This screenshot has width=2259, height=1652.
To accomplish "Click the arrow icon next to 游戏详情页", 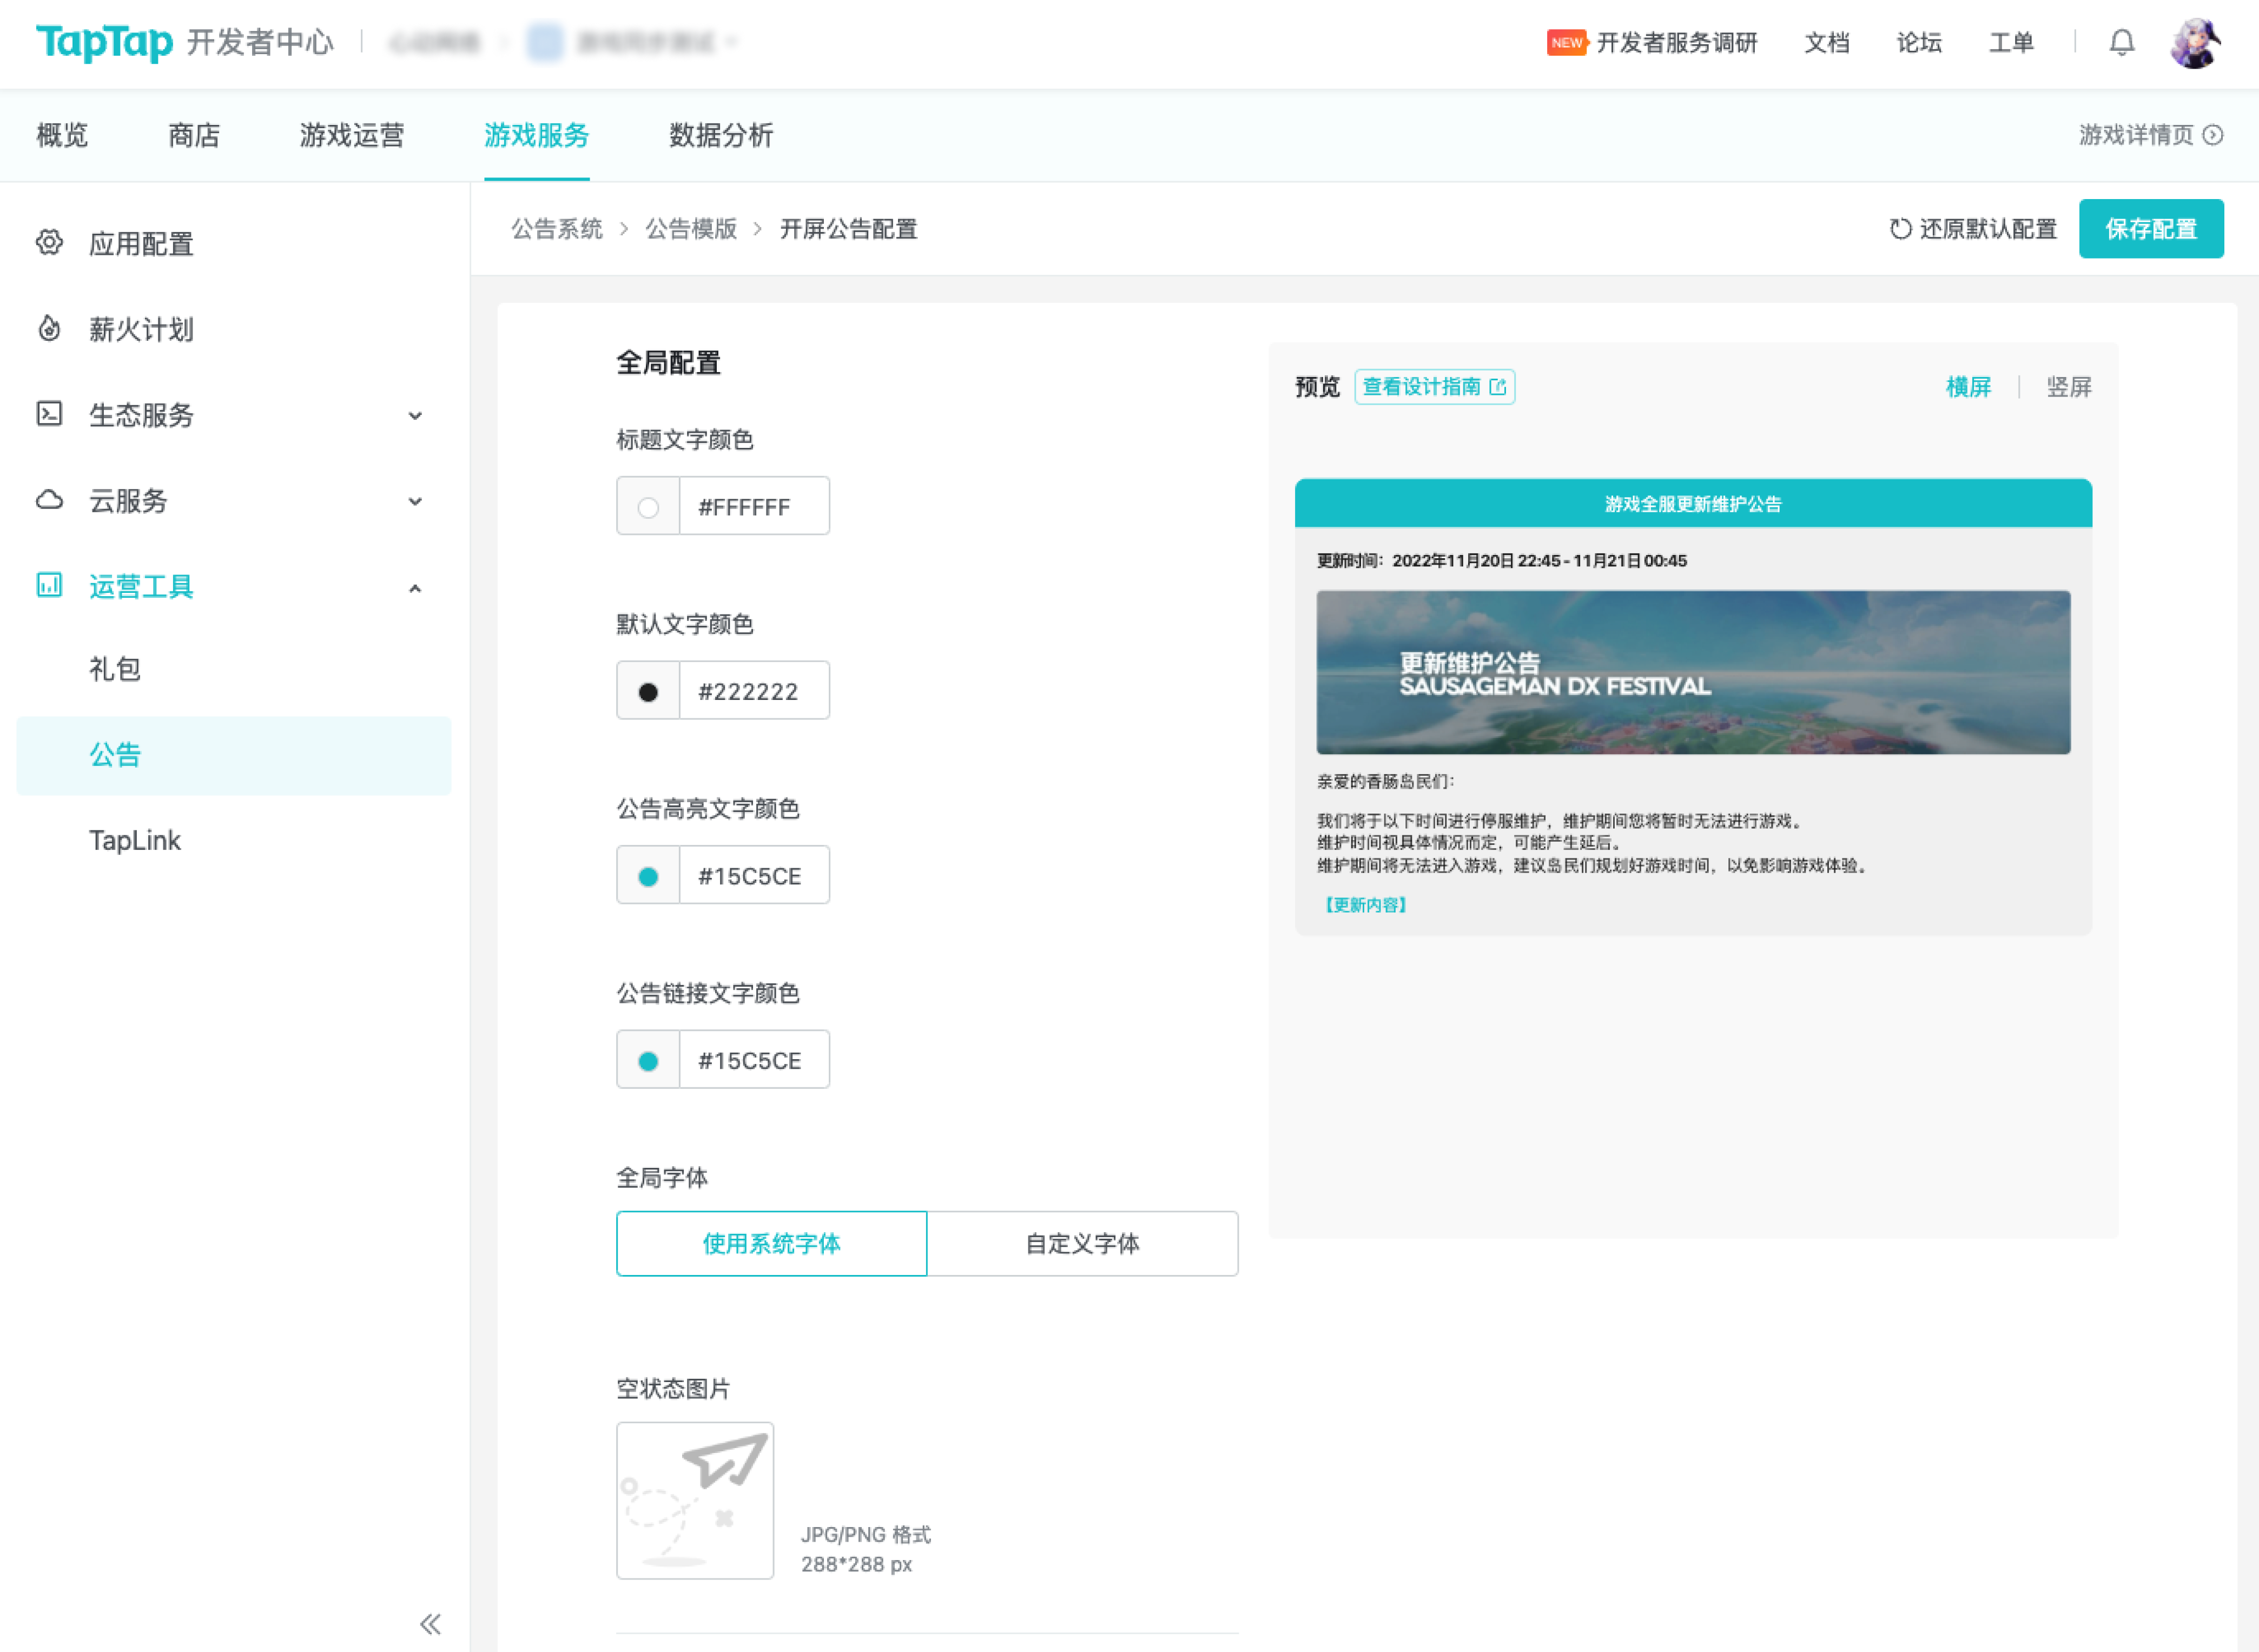I will 2213,135.
